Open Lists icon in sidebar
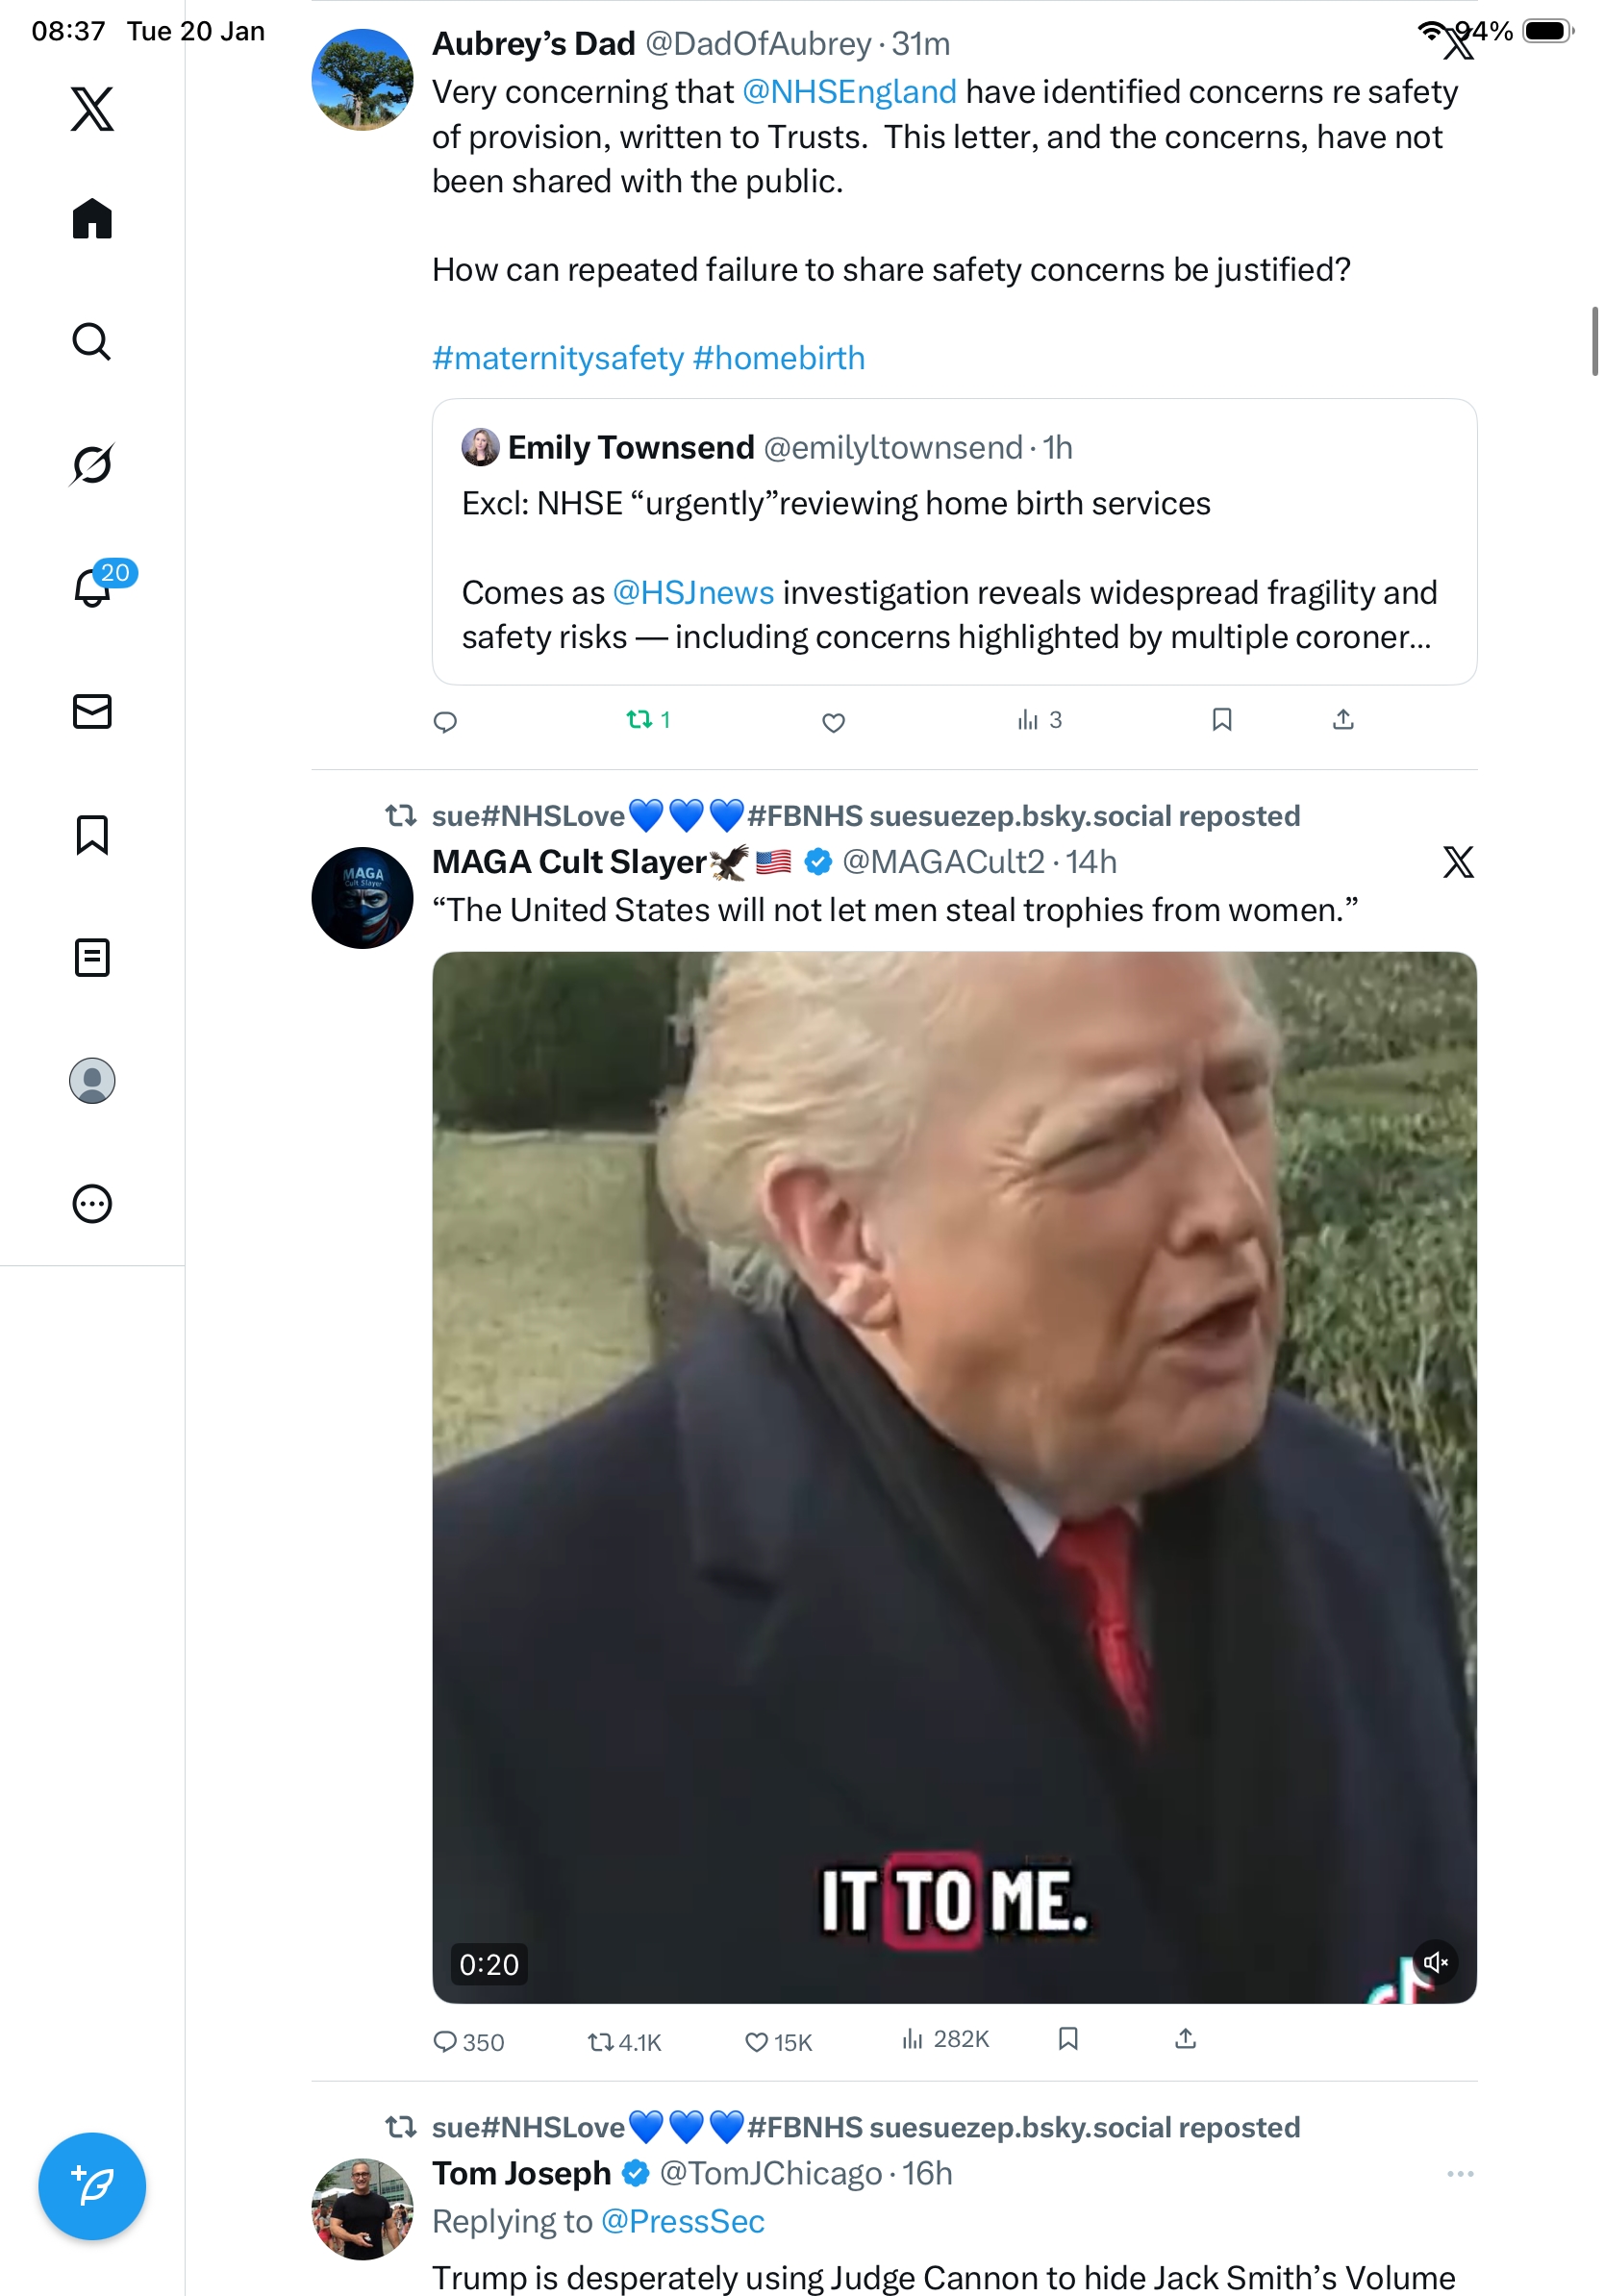 click(92, 957)
